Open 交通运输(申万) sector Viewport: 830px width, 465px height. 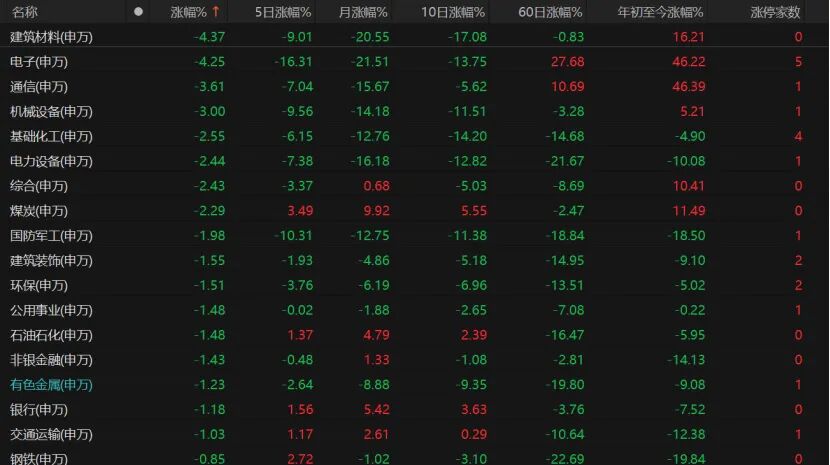click(51, 434)
